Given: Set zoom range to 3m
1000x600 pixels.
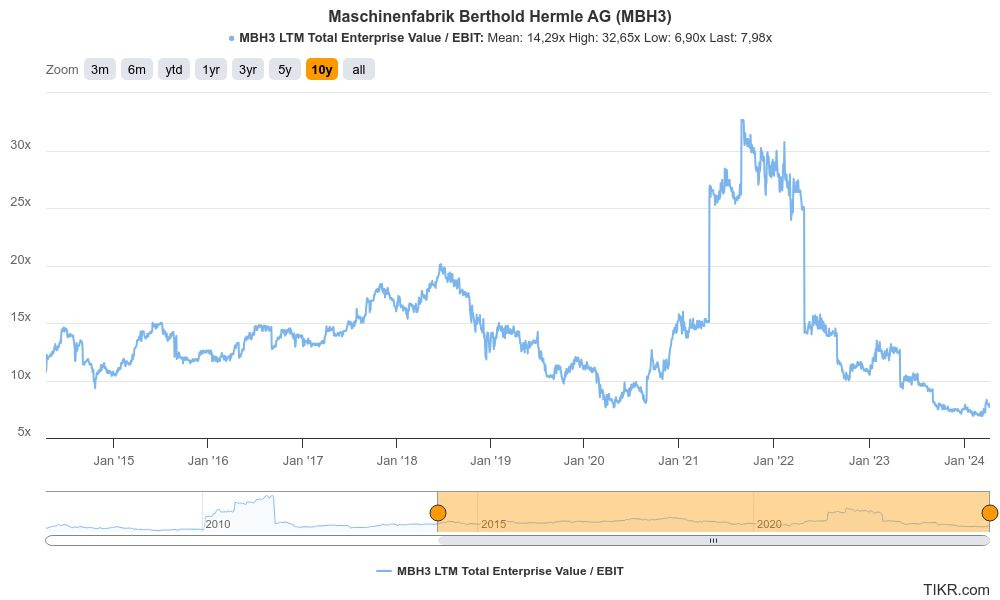Looking at the screenshot, I should [x=99, y=70].
